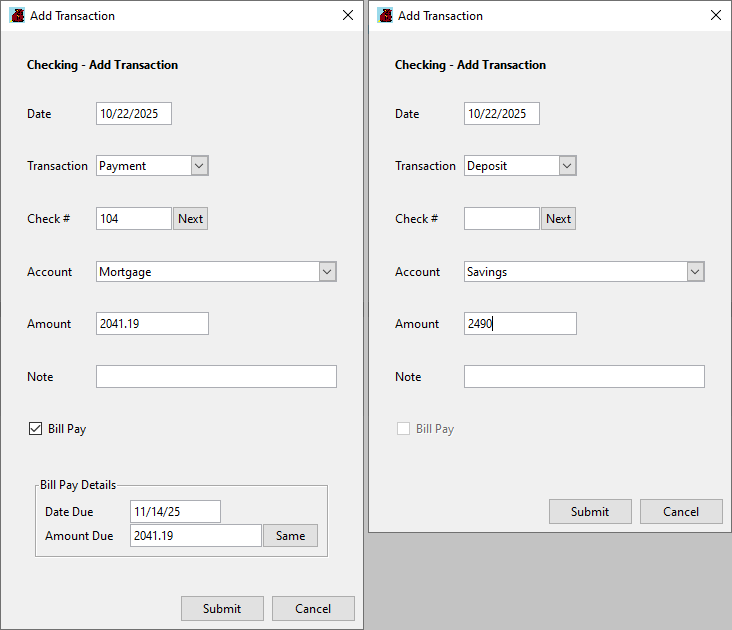Viewport: 732px width, 630px height.
Task: Cancel the Payment transaction dialog
Action: tap(313, 608)
